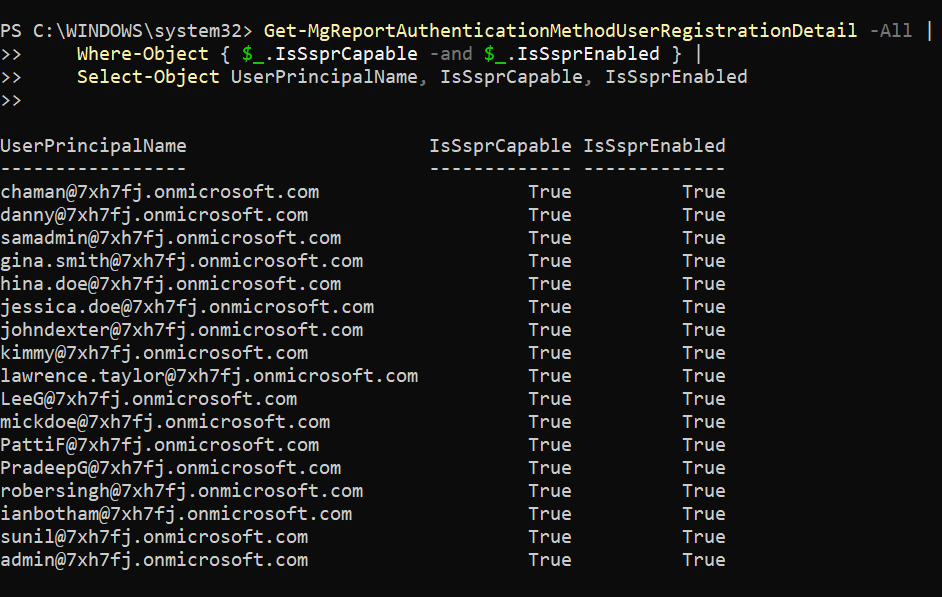The image size is (942, 597).
Task: Select the danny@7xh7fj.onmicrosoft.com row text
Action: pos(154,215)
